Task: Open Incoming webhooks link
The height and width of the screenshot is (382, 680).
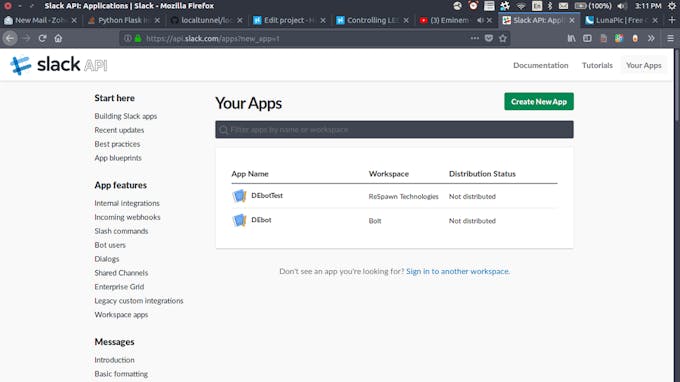Action: (x=128, y=217)
